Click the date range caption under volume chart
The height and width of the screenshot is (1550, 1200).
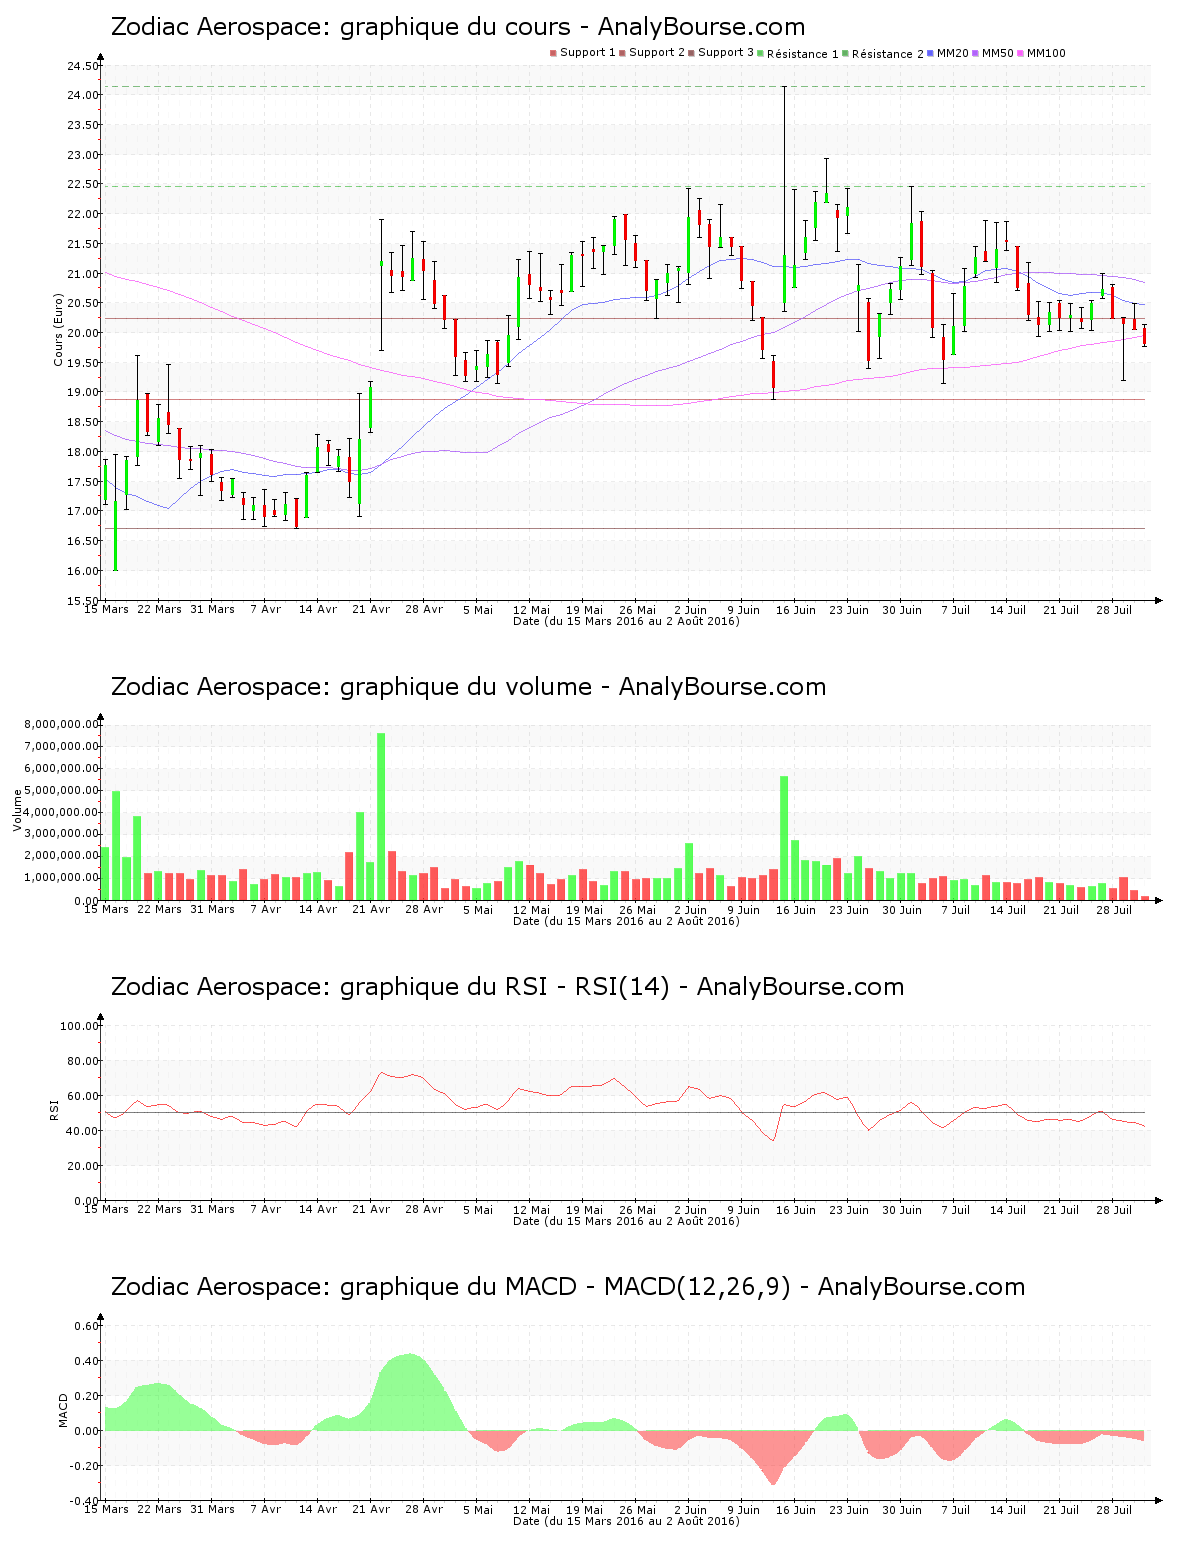[x=626, y=921]
